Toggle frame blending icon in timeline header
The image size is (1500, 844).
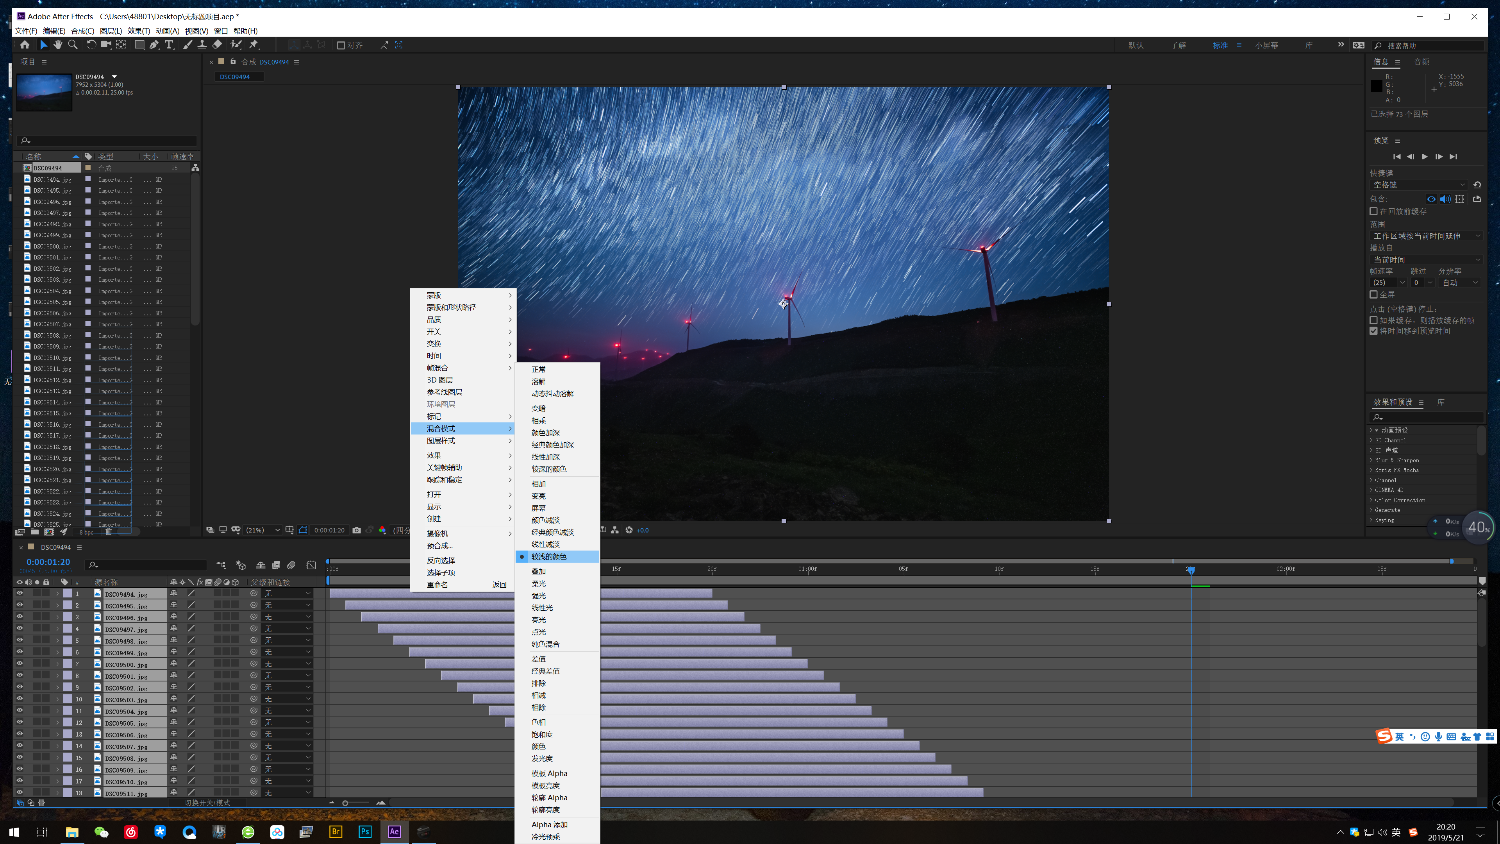click(x=276, y=565)
